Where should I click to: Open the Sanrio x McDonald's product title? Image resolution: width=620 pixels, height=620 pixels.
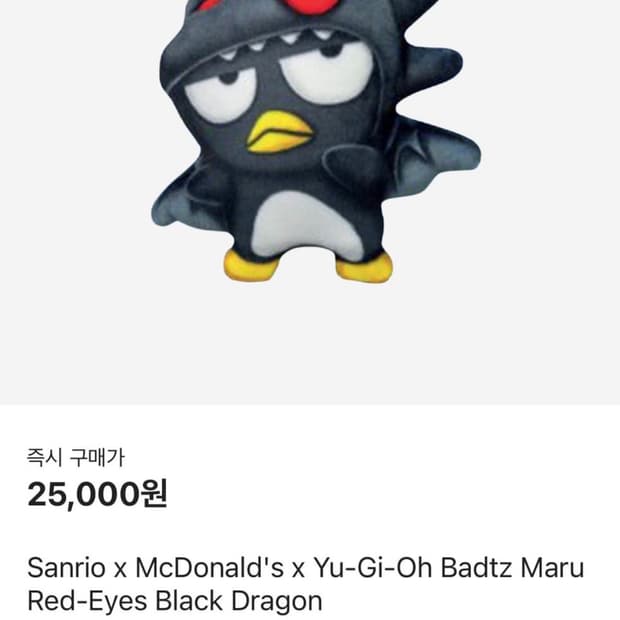pos(305,584)
